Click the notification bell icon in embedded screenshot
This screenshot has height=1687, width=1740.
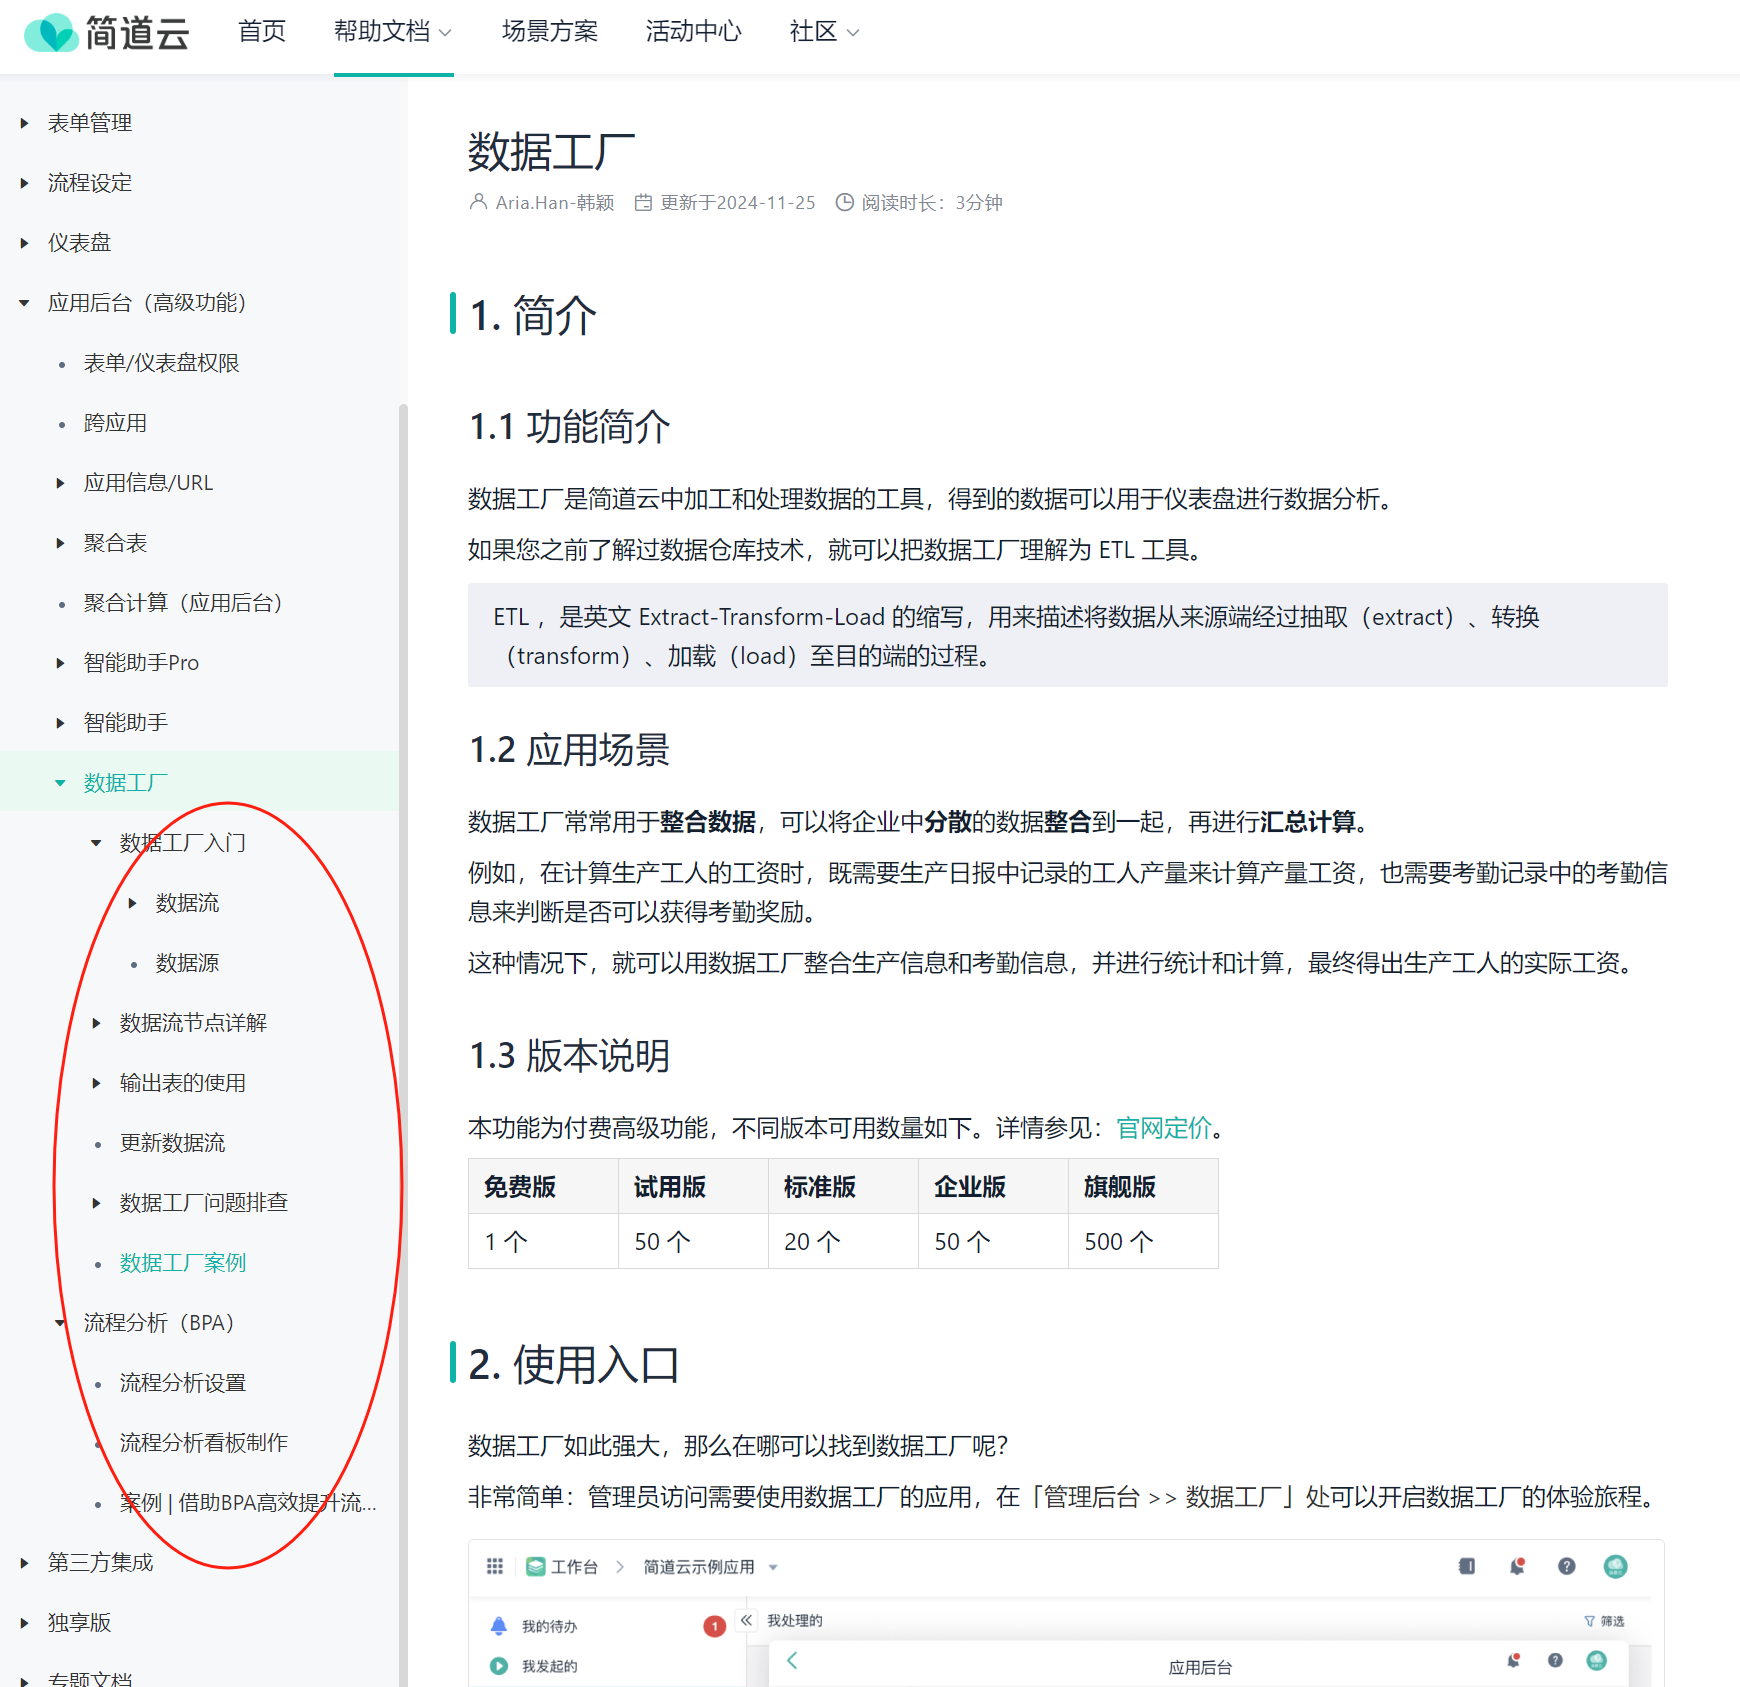click(1517, 1566)
